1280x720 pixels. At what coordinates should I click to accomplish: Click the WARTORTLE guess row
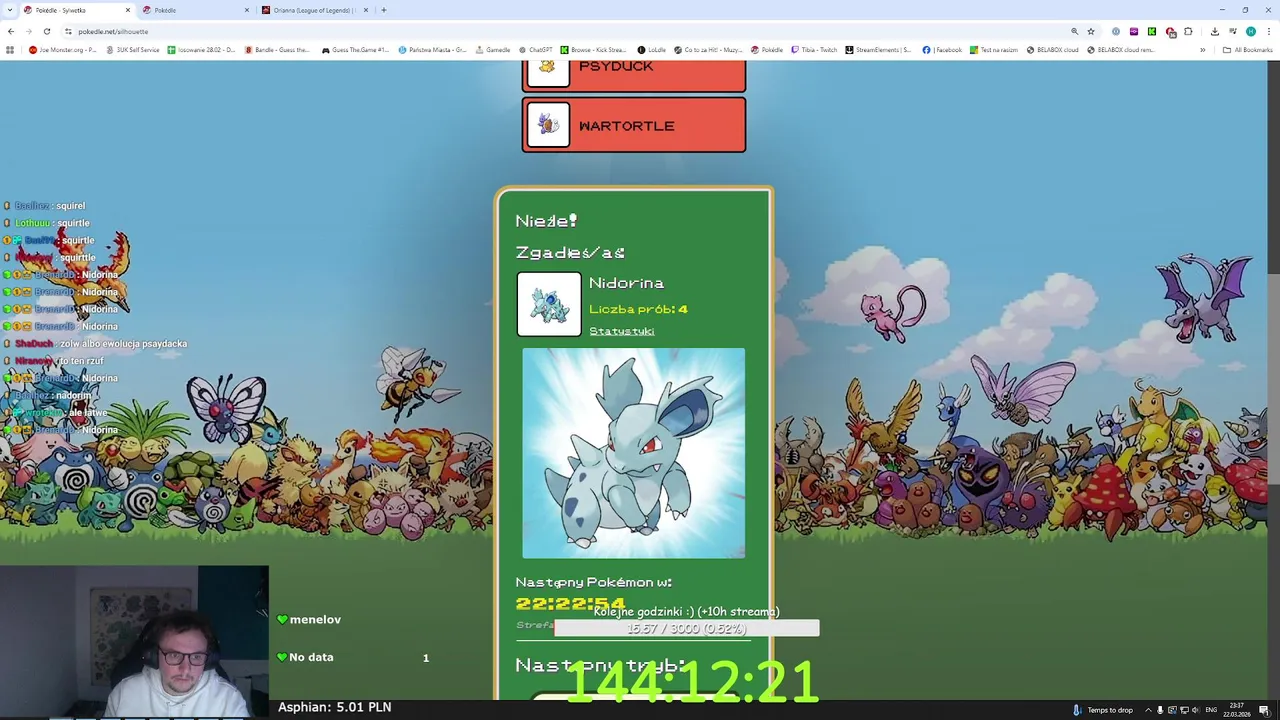click(x=634, y=125)
